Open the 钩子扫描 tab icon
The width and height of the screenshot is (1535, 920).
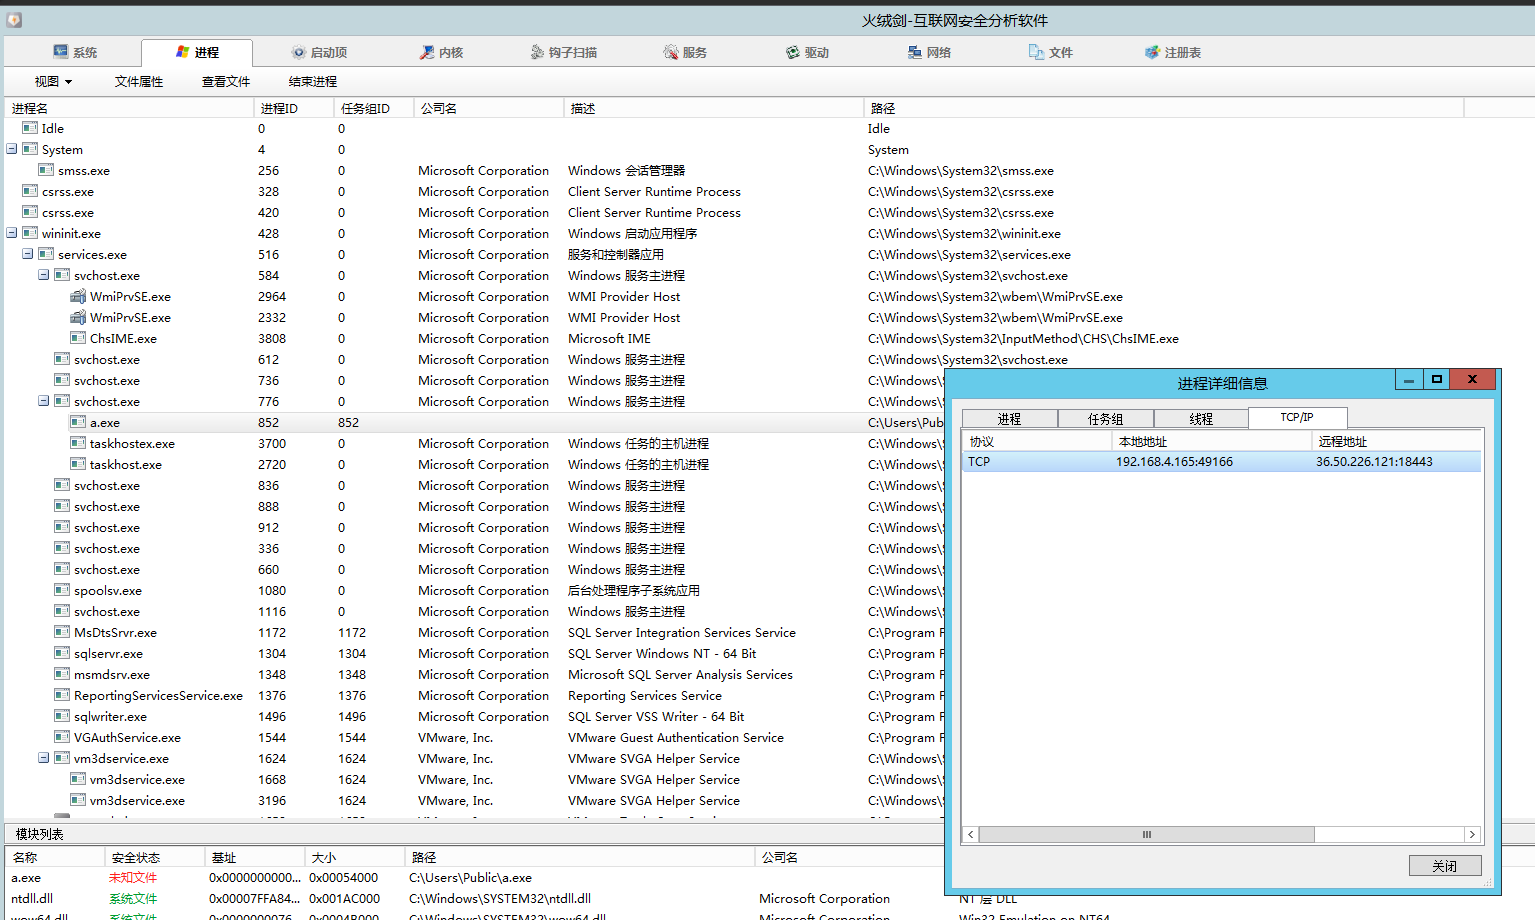coord(537,52)
